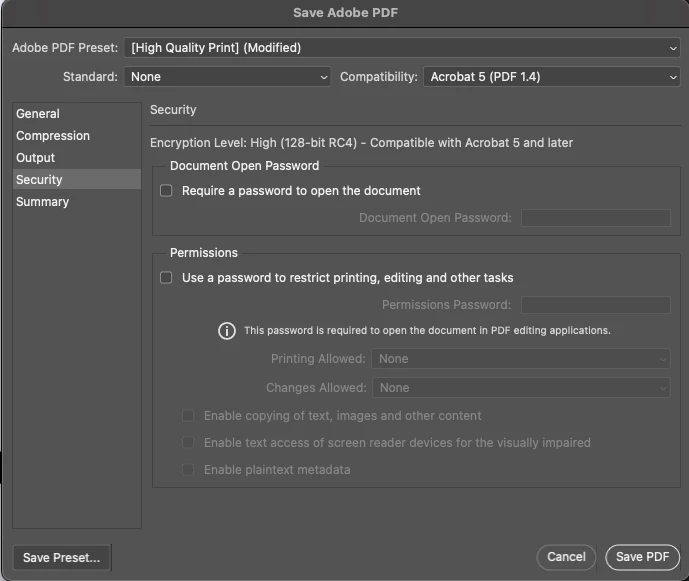Toggle Enable plaintext metadata checkbox
The height and width of the screenshot is (581, 689).
point(188,470)
